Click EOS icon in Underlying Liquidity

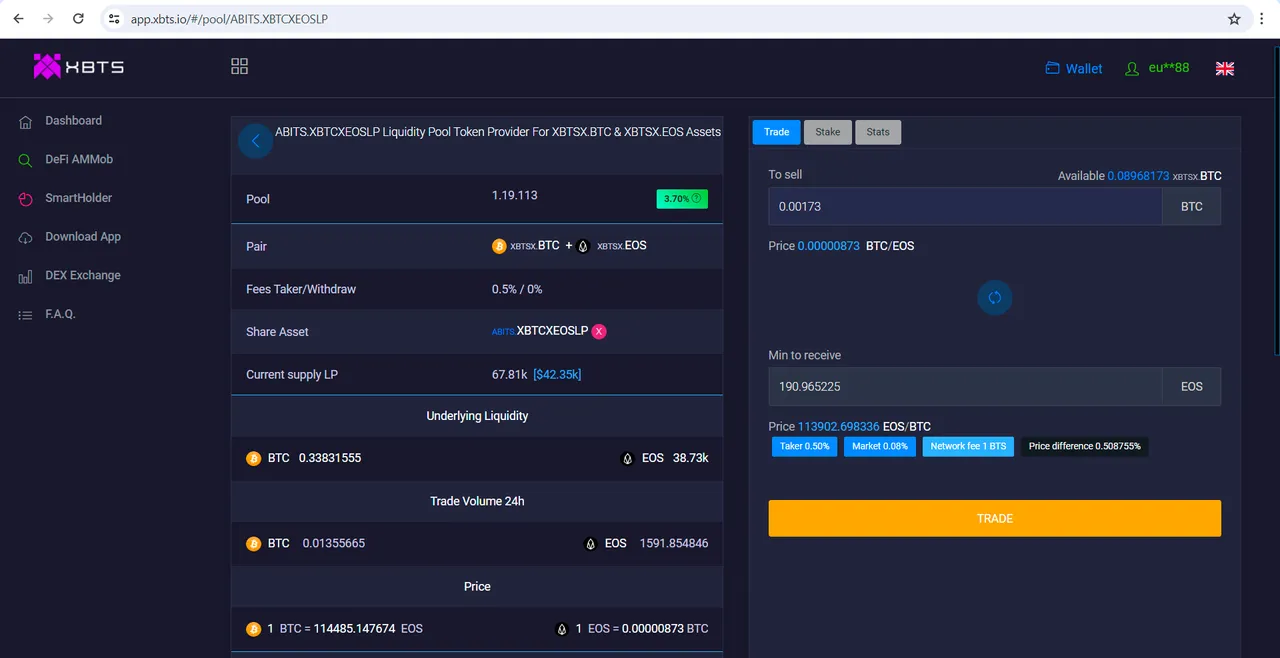[x=627, y=458]
